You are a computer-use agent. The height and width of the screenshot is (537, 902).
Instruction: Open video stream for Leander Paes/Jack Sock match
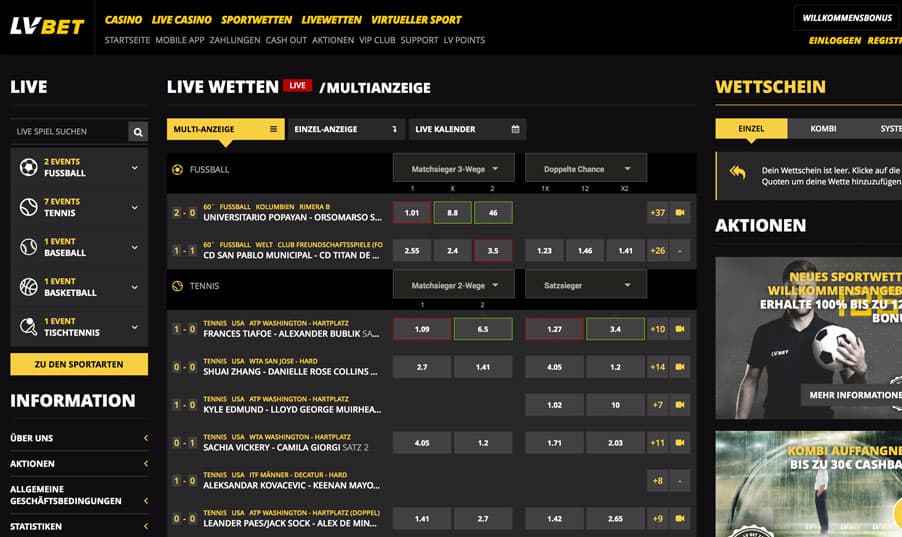pos(680,519)
